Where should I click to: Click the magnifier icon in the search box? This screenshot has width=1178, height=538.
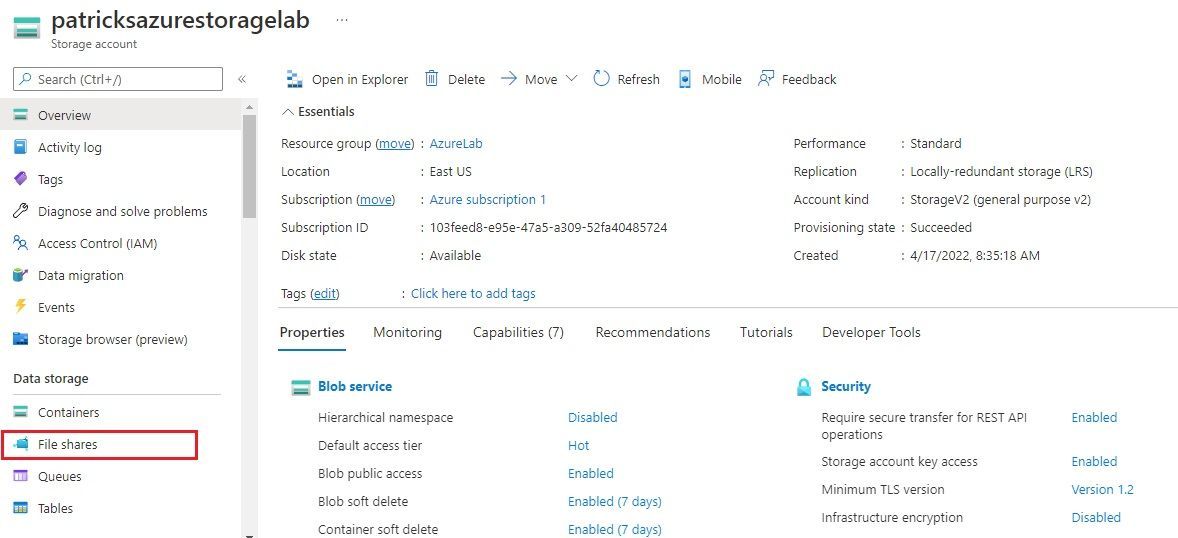click(26, 79)
